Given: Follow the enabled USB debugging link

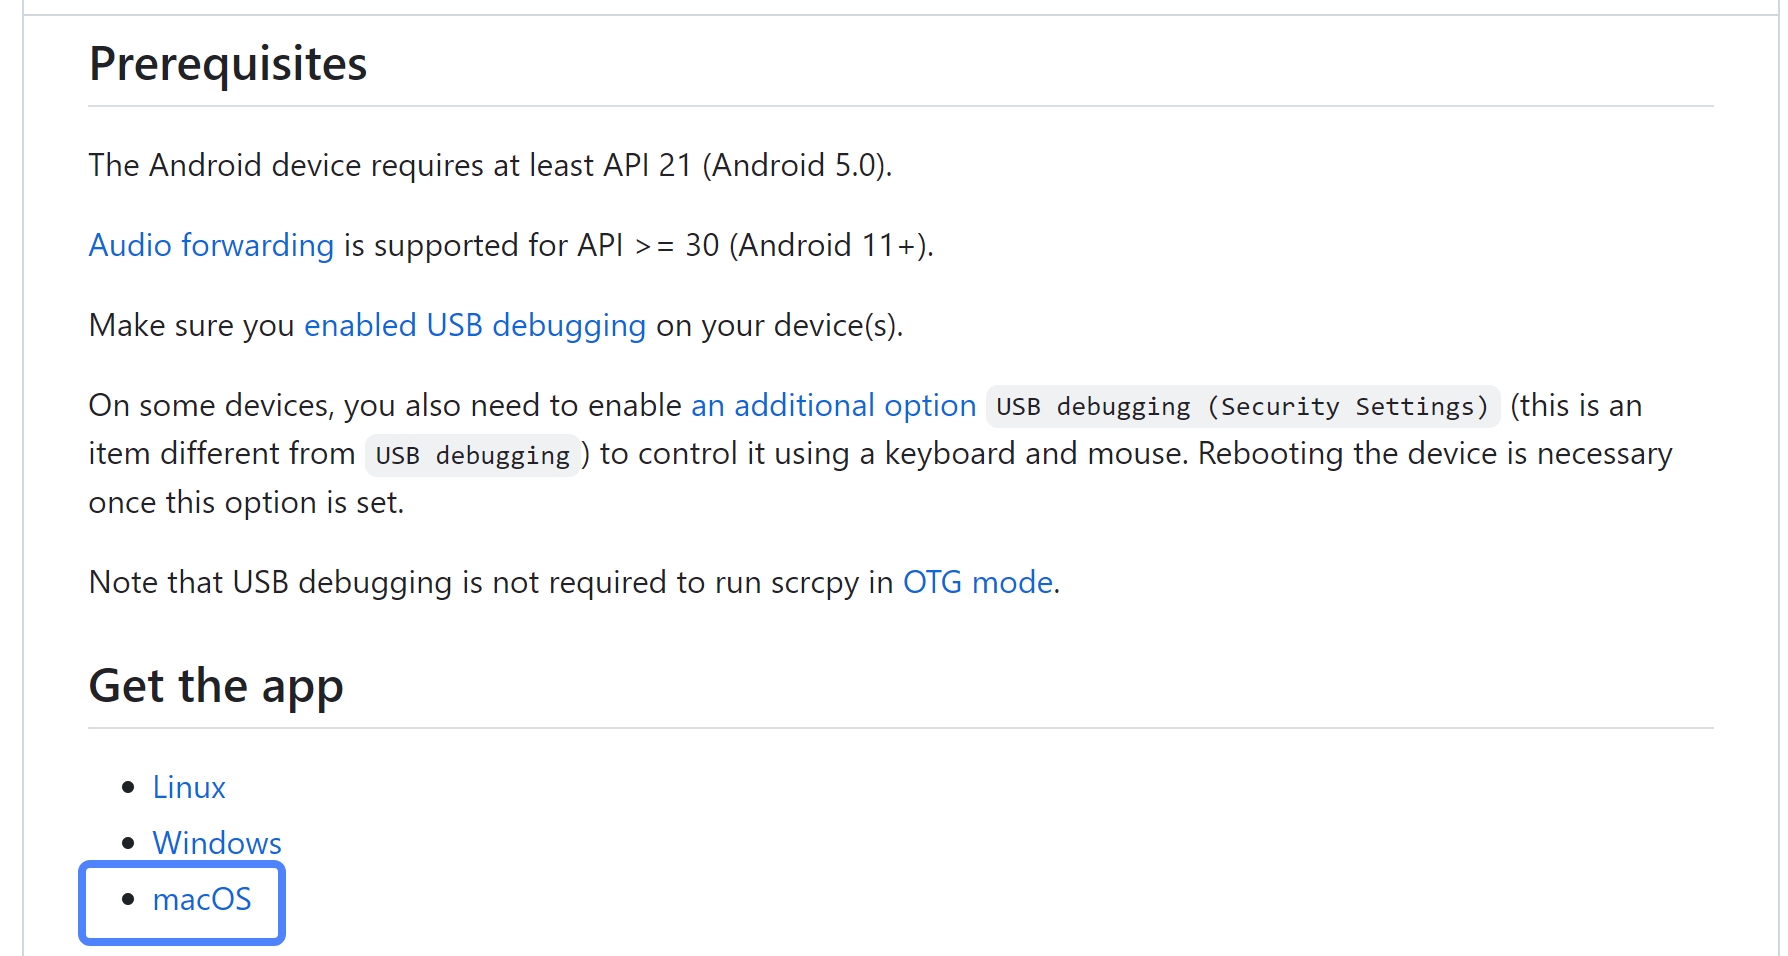Looking at the screenshot, I should click(475, 325).
